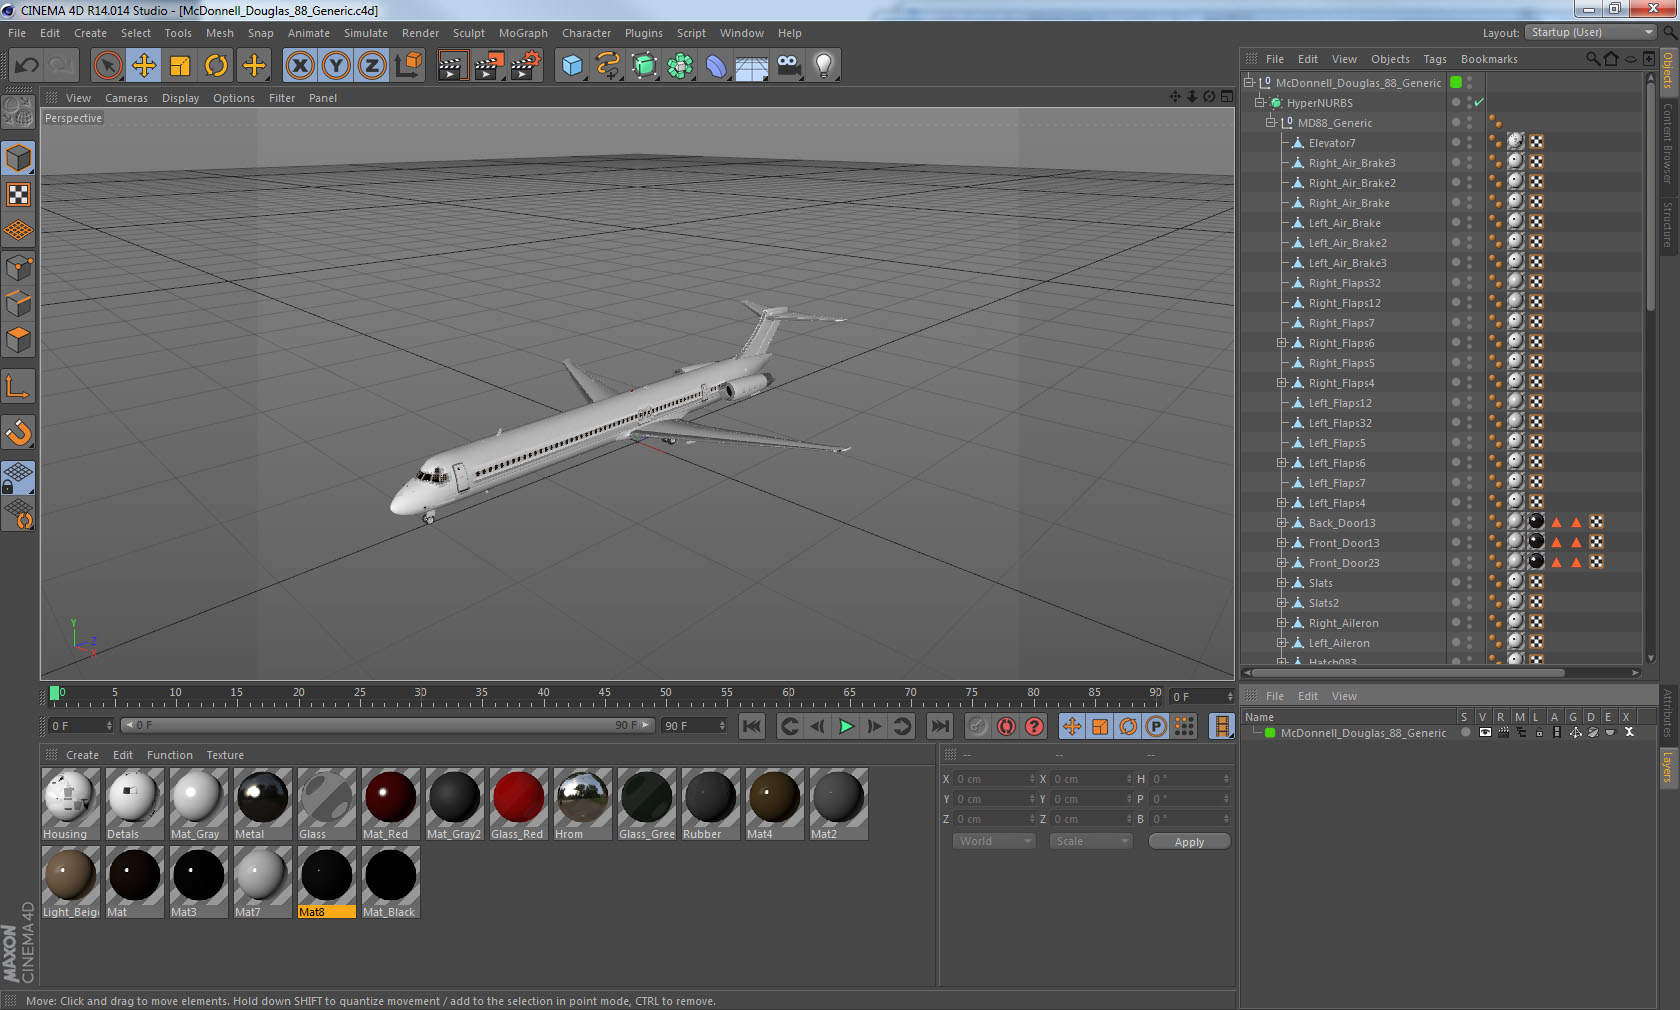Open the Mesh menu
This screenshot has height=1010, width=1680.
[x=219, y=33]
